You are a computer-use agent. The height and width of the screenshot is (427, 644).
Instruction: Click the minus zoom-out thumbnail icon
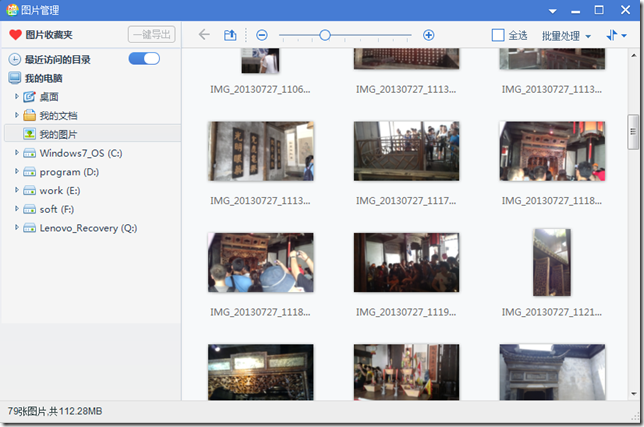(262, 35)
